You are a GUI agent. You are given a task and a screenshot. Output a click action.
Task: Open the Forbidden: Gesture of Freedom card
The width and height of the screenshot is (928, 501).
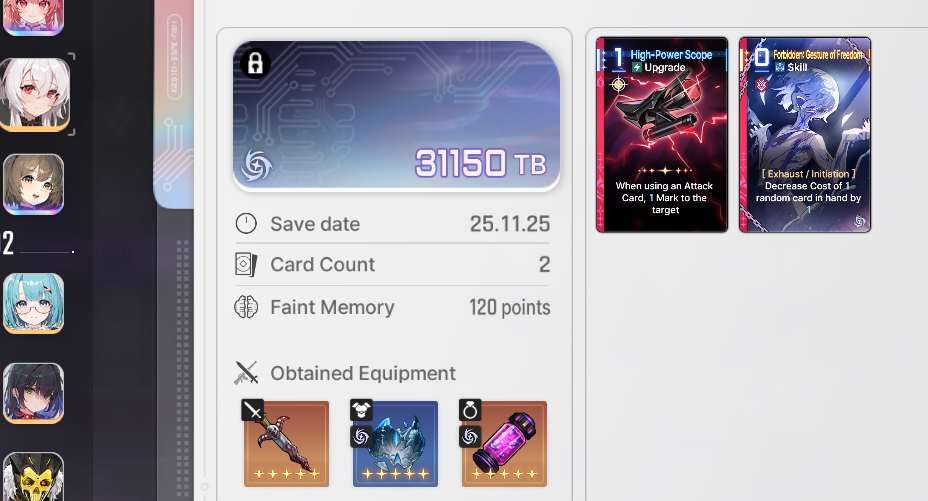[805, 135]
